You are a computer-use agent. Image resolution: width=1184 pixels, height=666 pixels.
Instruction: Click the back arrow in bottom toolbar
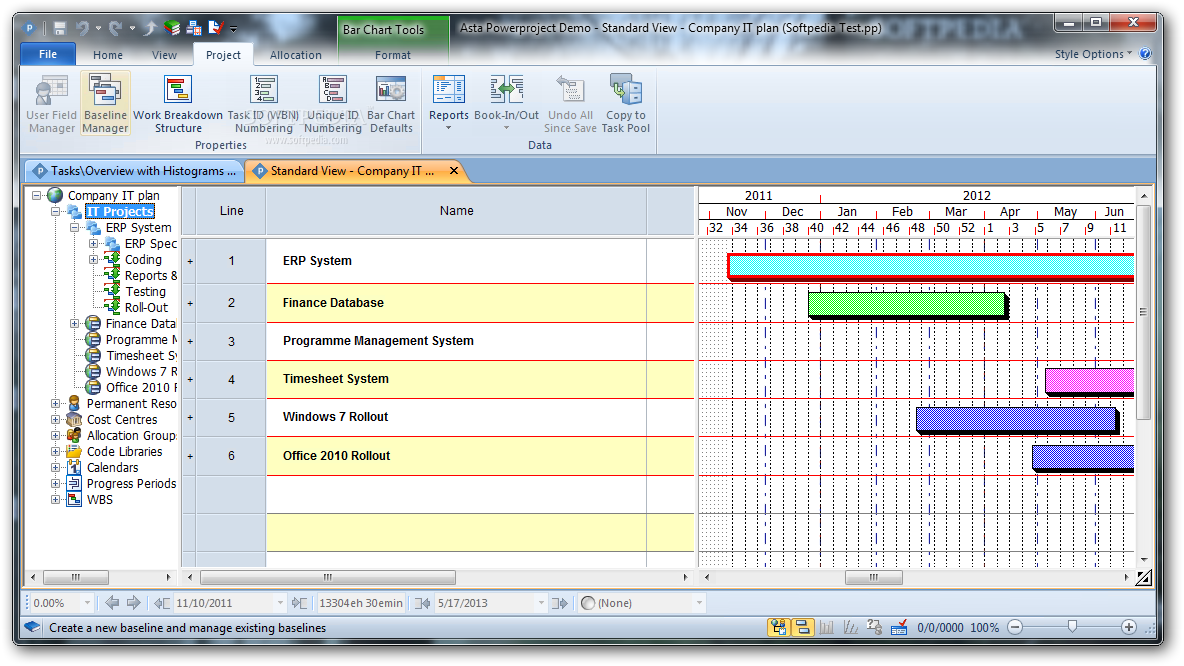(113, 603)
